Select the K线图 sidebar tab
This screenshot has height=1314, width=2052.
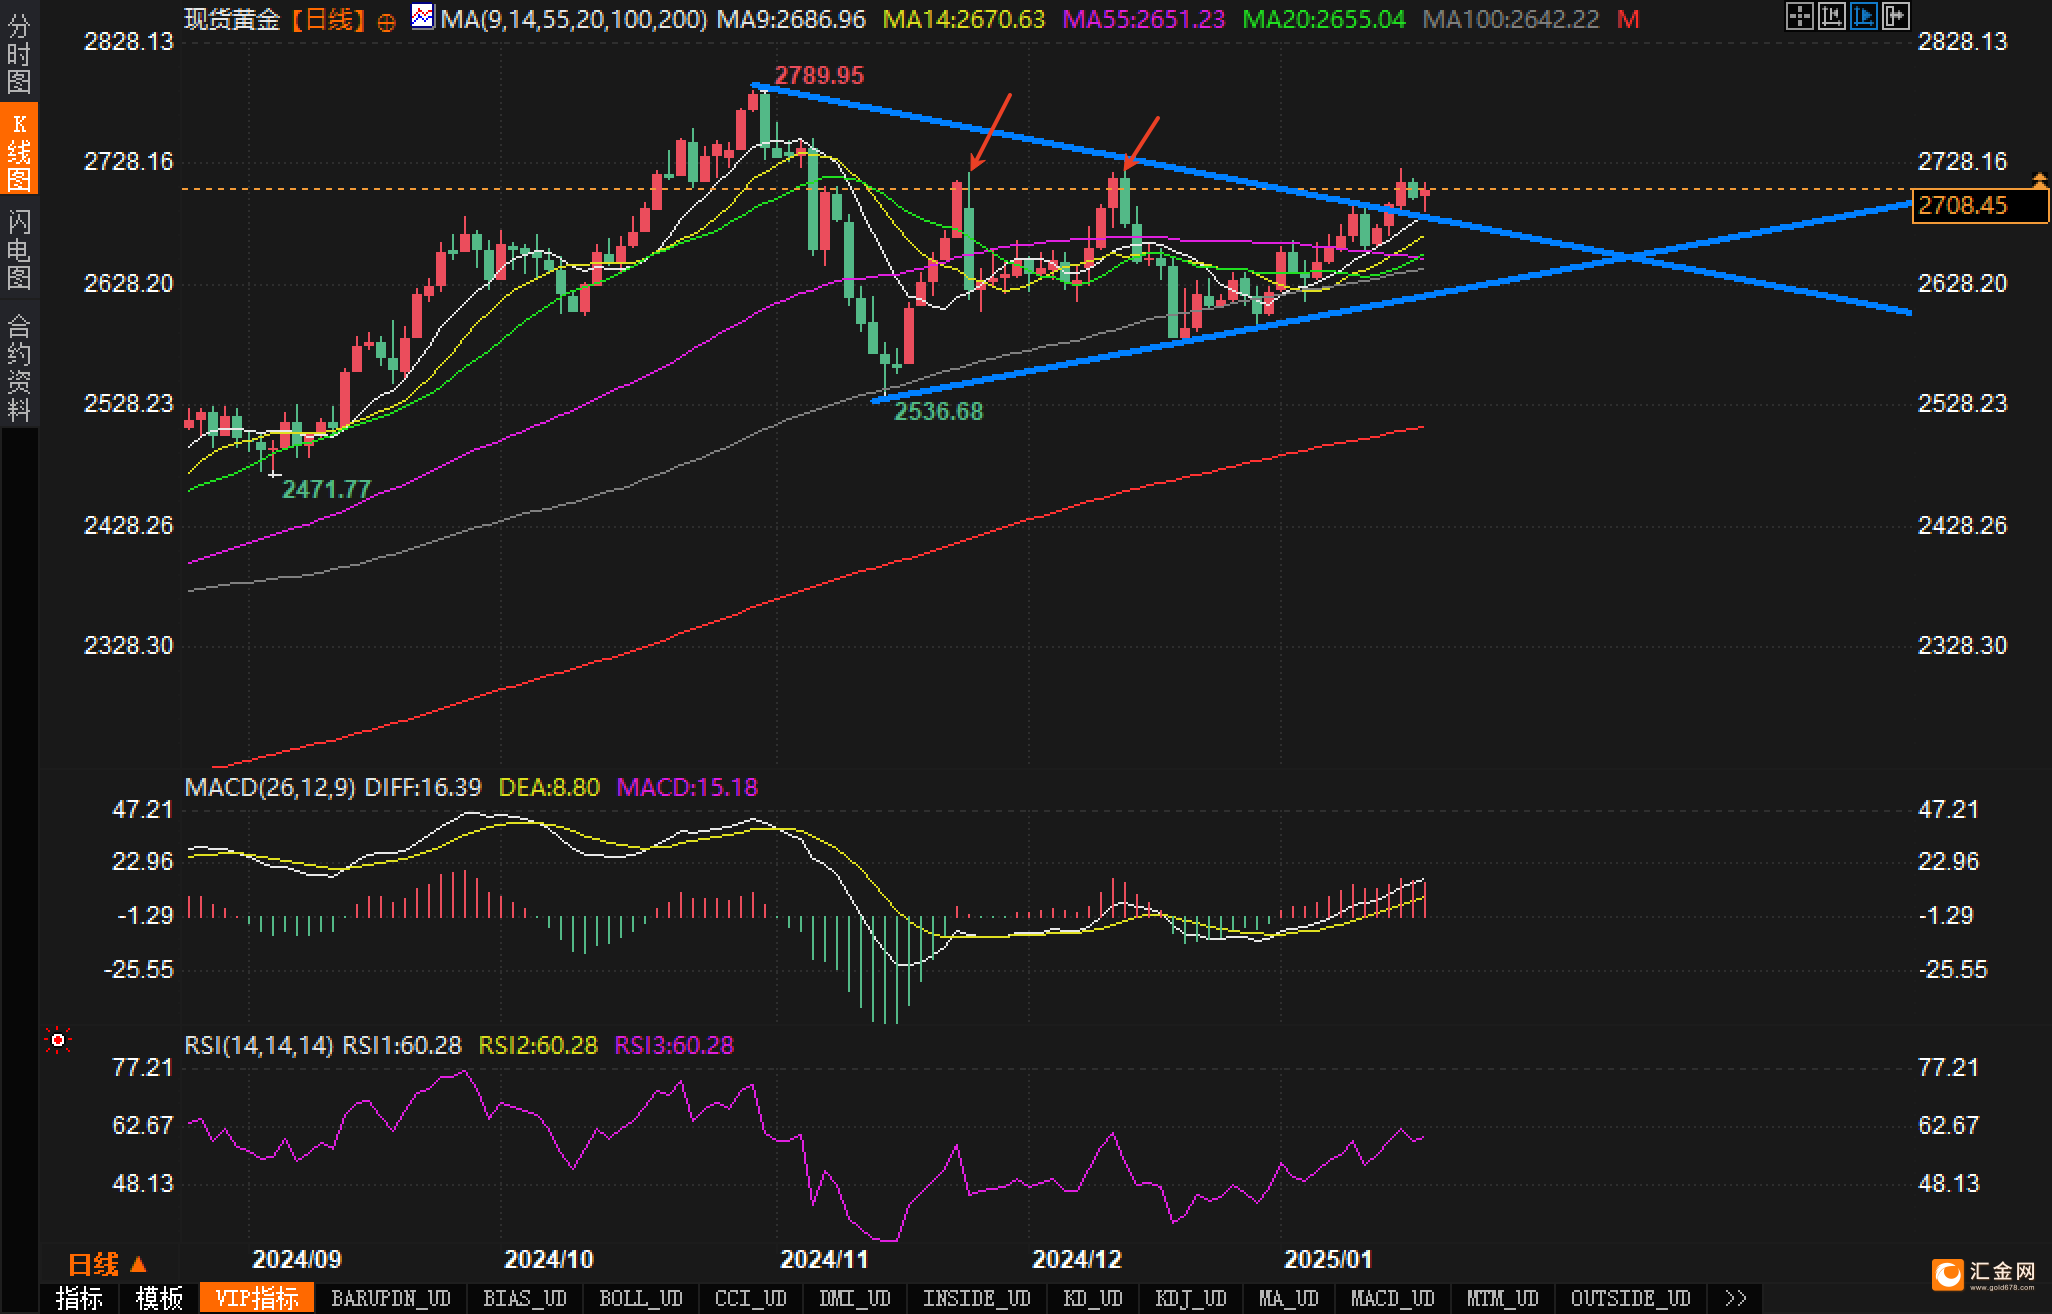coord(19,149)
